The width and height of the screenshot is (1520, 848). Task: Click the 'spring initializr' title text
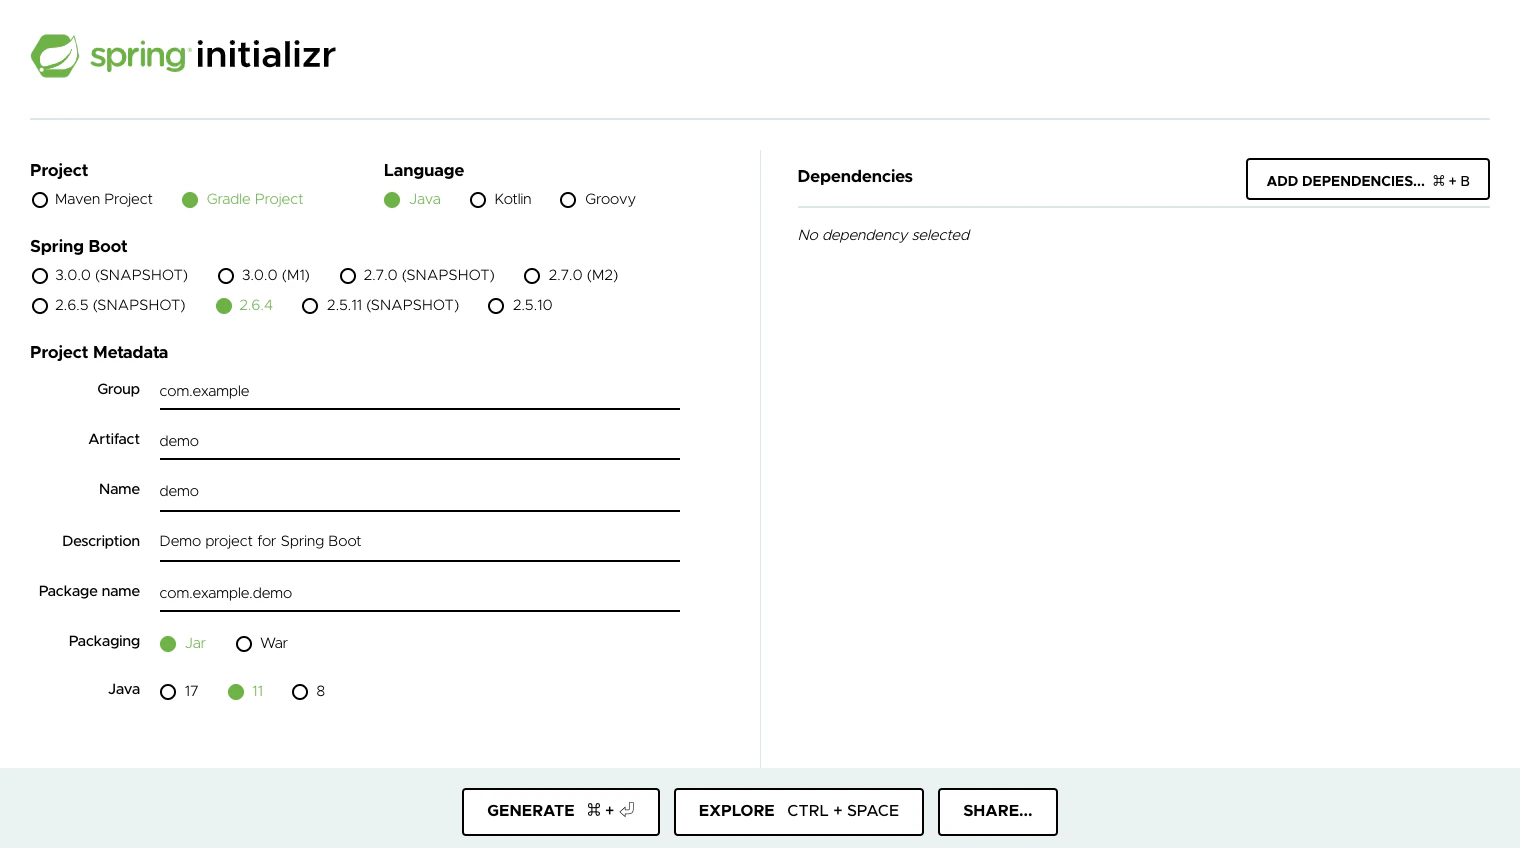(213, 55)
